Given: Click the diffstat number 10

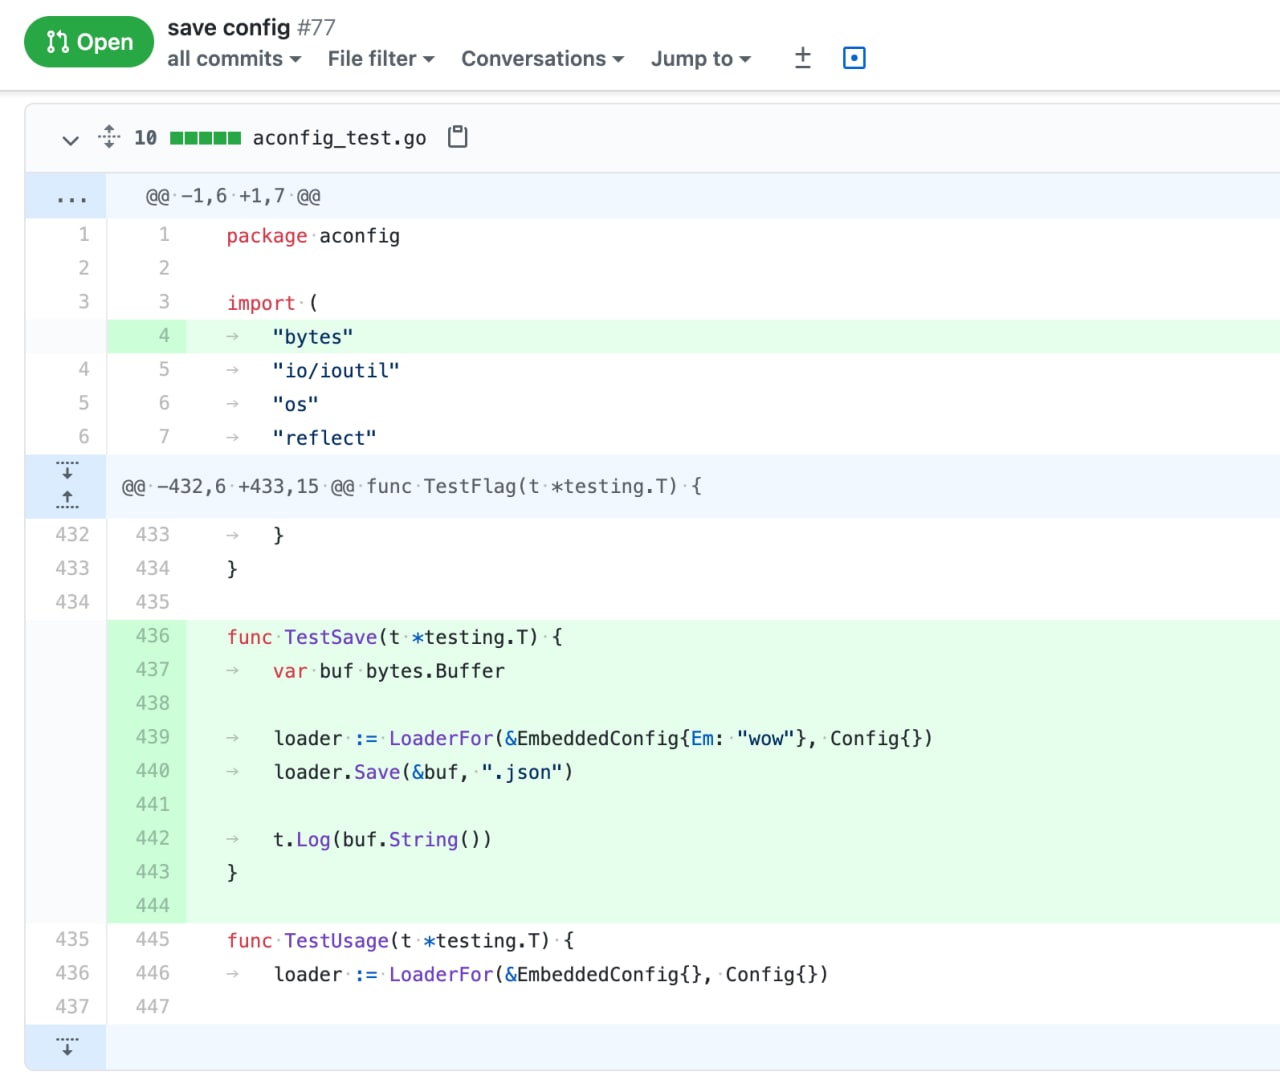Looking at the screenshot, I should click(x=145, y=138).
